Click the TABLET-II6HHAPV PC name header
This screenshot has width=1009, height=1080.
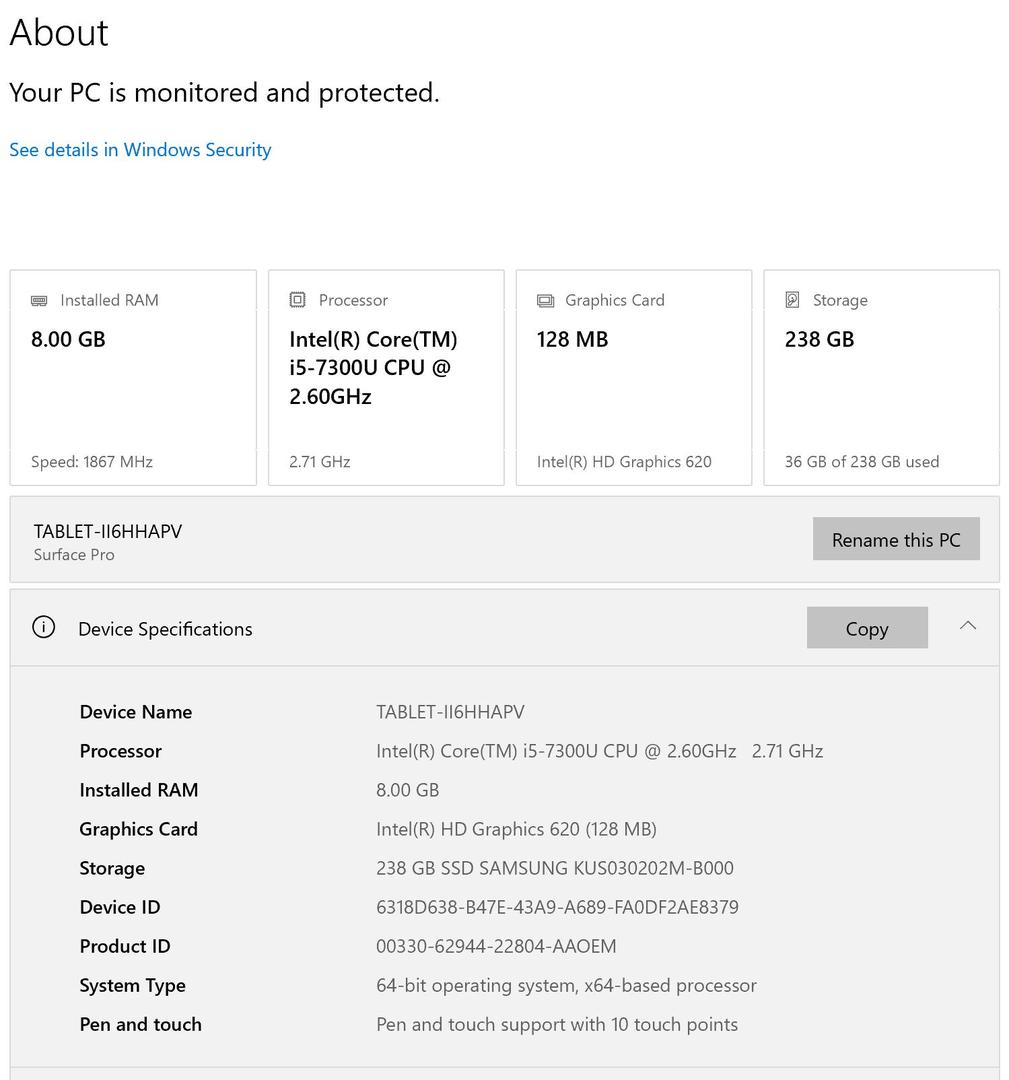coord(108,531)
